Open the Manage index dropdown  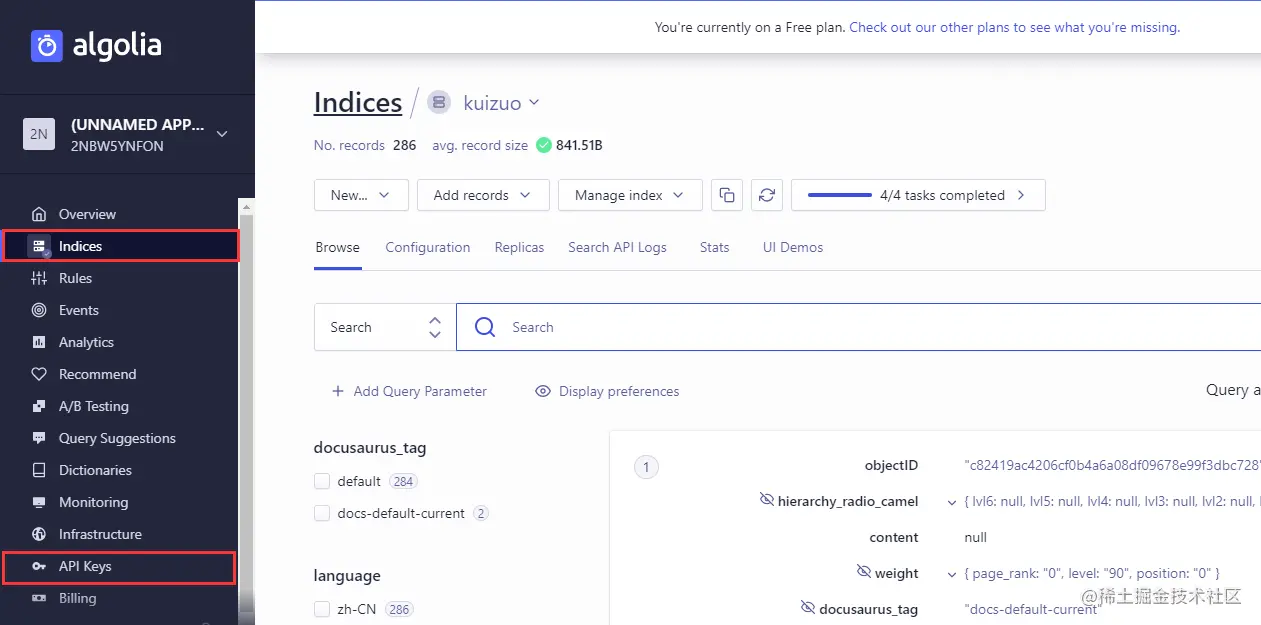click(630, 195)
